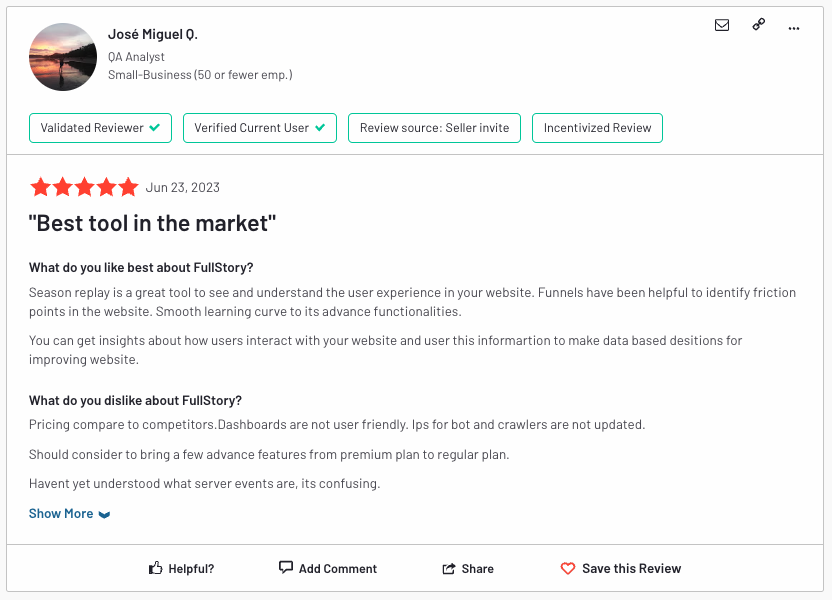
Task: Click the envelope email icon
Action: pyautogui.click(x=722, y=25)
